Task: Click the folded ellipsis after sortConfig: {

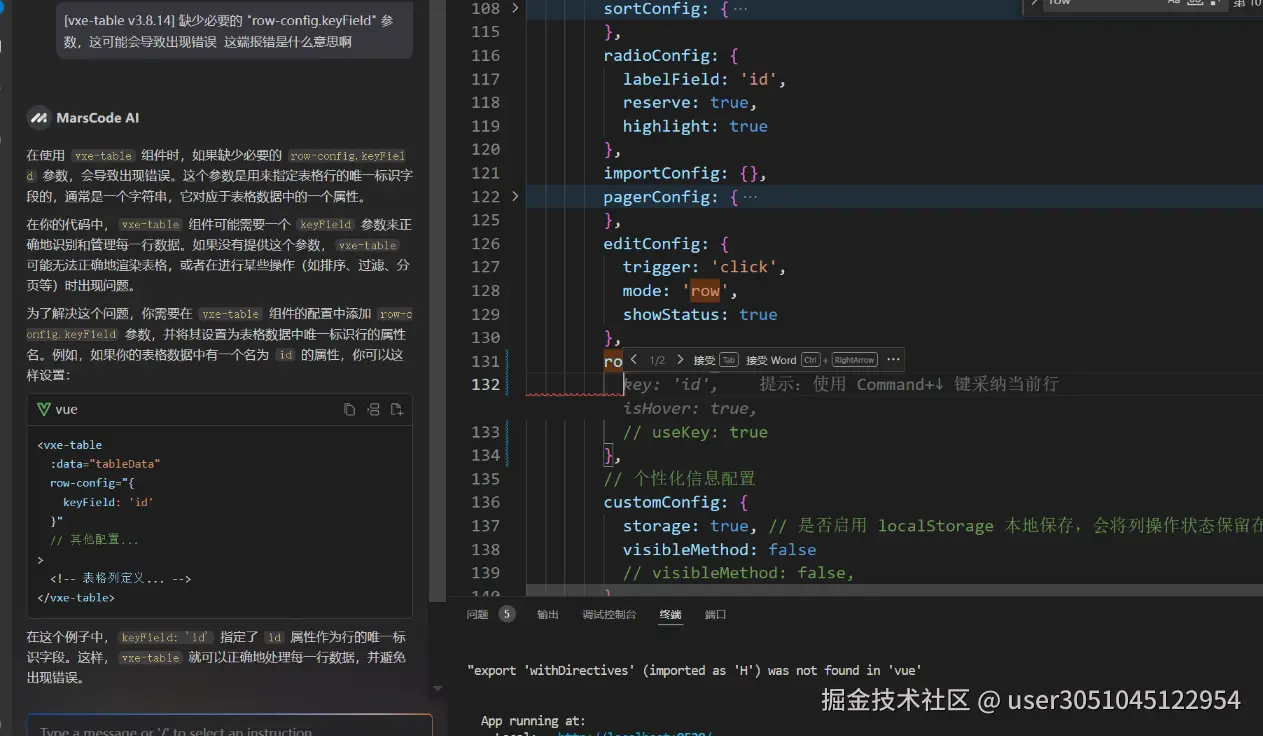Action: click(x=740, y=8)
